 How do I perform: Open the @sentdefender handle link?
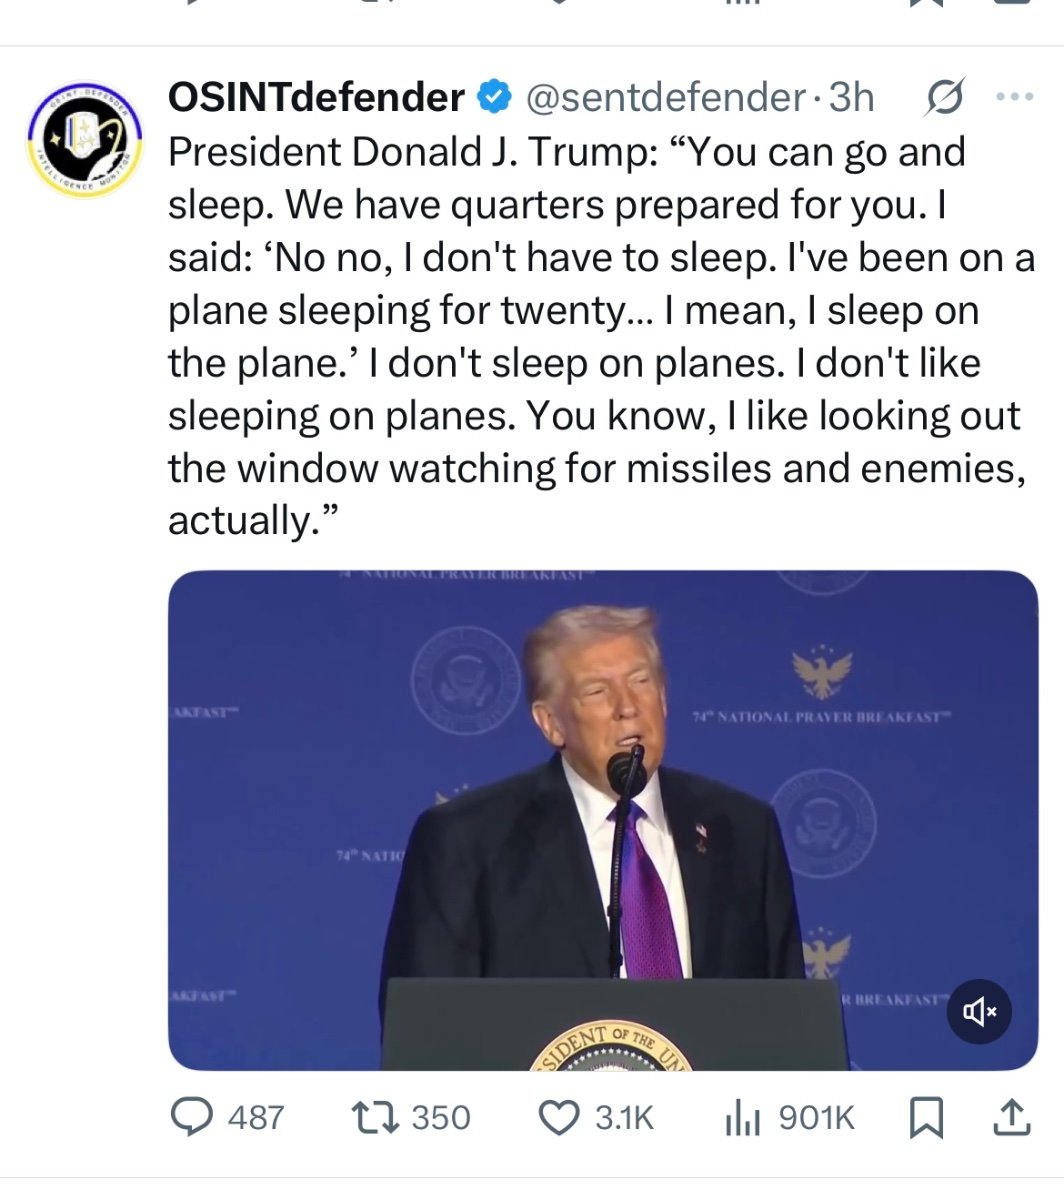click(665, 98)
